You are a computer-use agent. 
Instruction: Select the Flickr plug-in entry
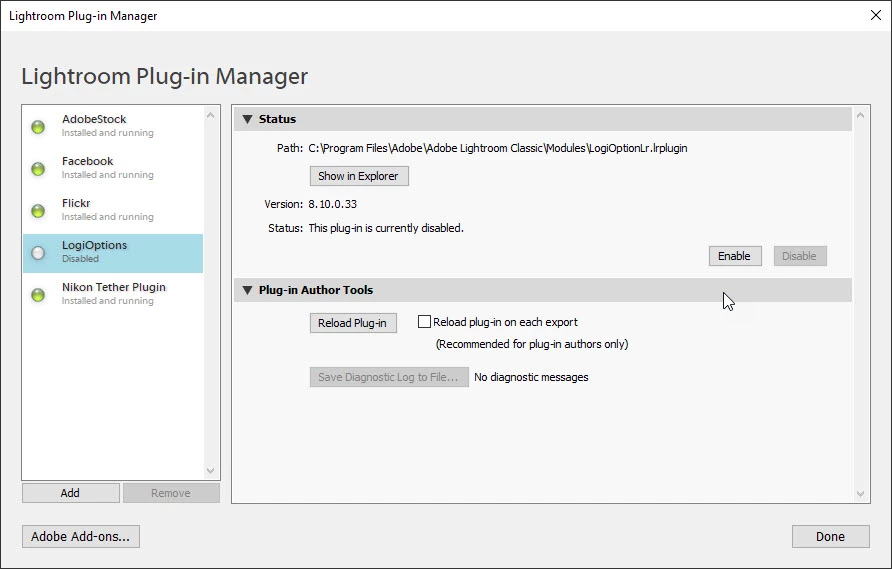click(113, 210)
